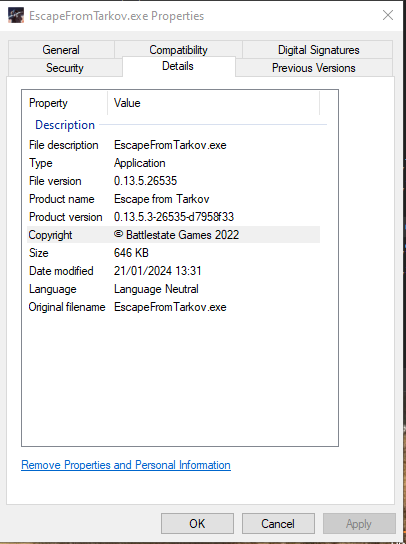Screen dimensions: 406x544
Task: Confirm with the OK button
Action: 197,524
